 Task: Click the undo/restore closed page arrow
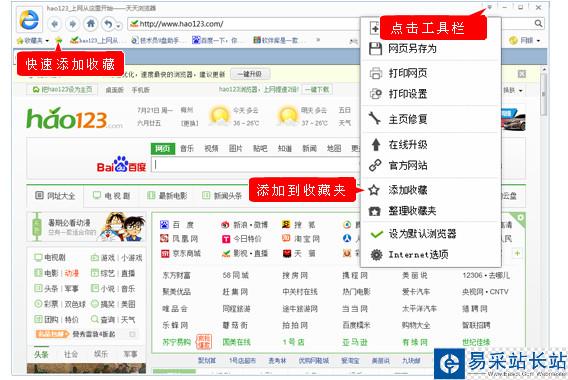pos(108,24)
